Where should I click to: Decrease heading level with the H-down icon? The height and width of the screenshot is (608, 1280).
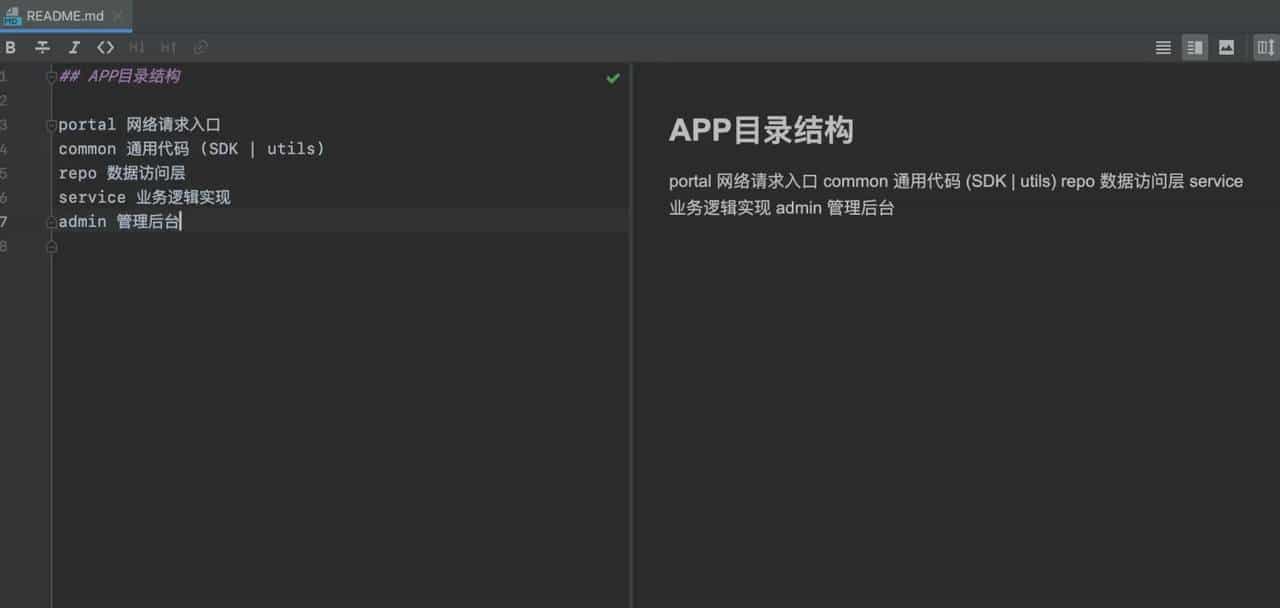[137, 47]
